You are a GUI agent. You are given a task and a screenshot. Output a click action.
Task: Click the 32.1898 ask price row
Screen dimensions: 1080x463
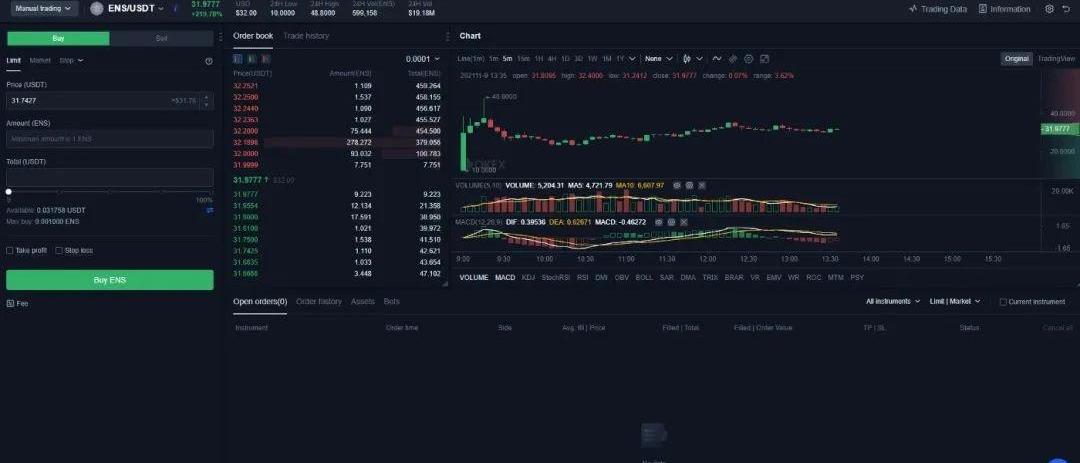(x=337, y=143)
